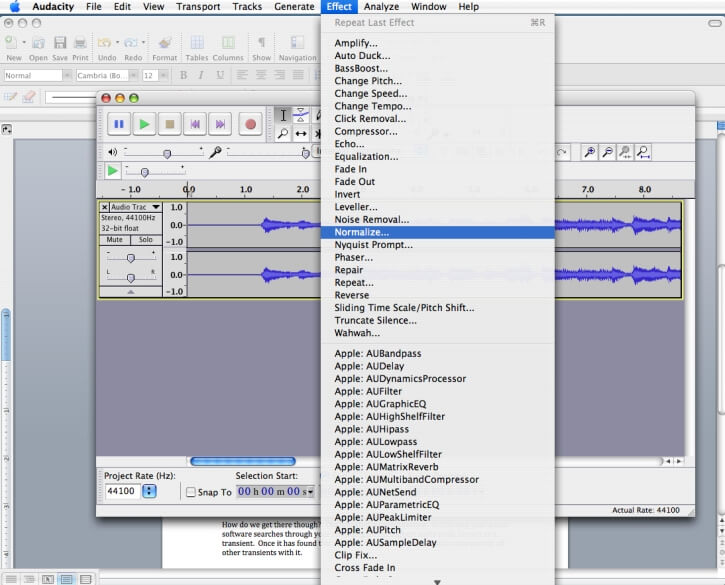Open the font size 12 dropdown
Image resolution: width=725 pixels, height=585 pixels.
pos(163,75)
